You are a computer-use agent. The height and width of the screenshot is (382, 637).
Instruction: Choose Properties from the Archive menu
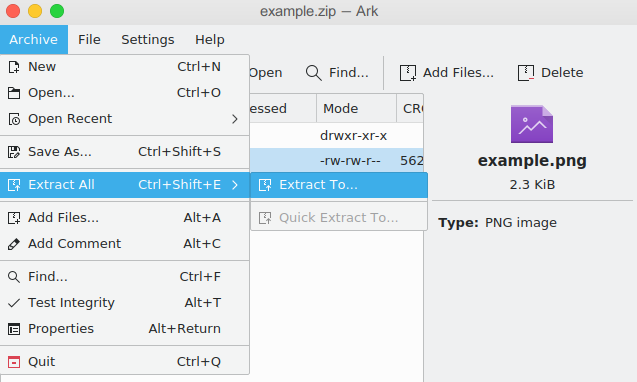[124, 329]
